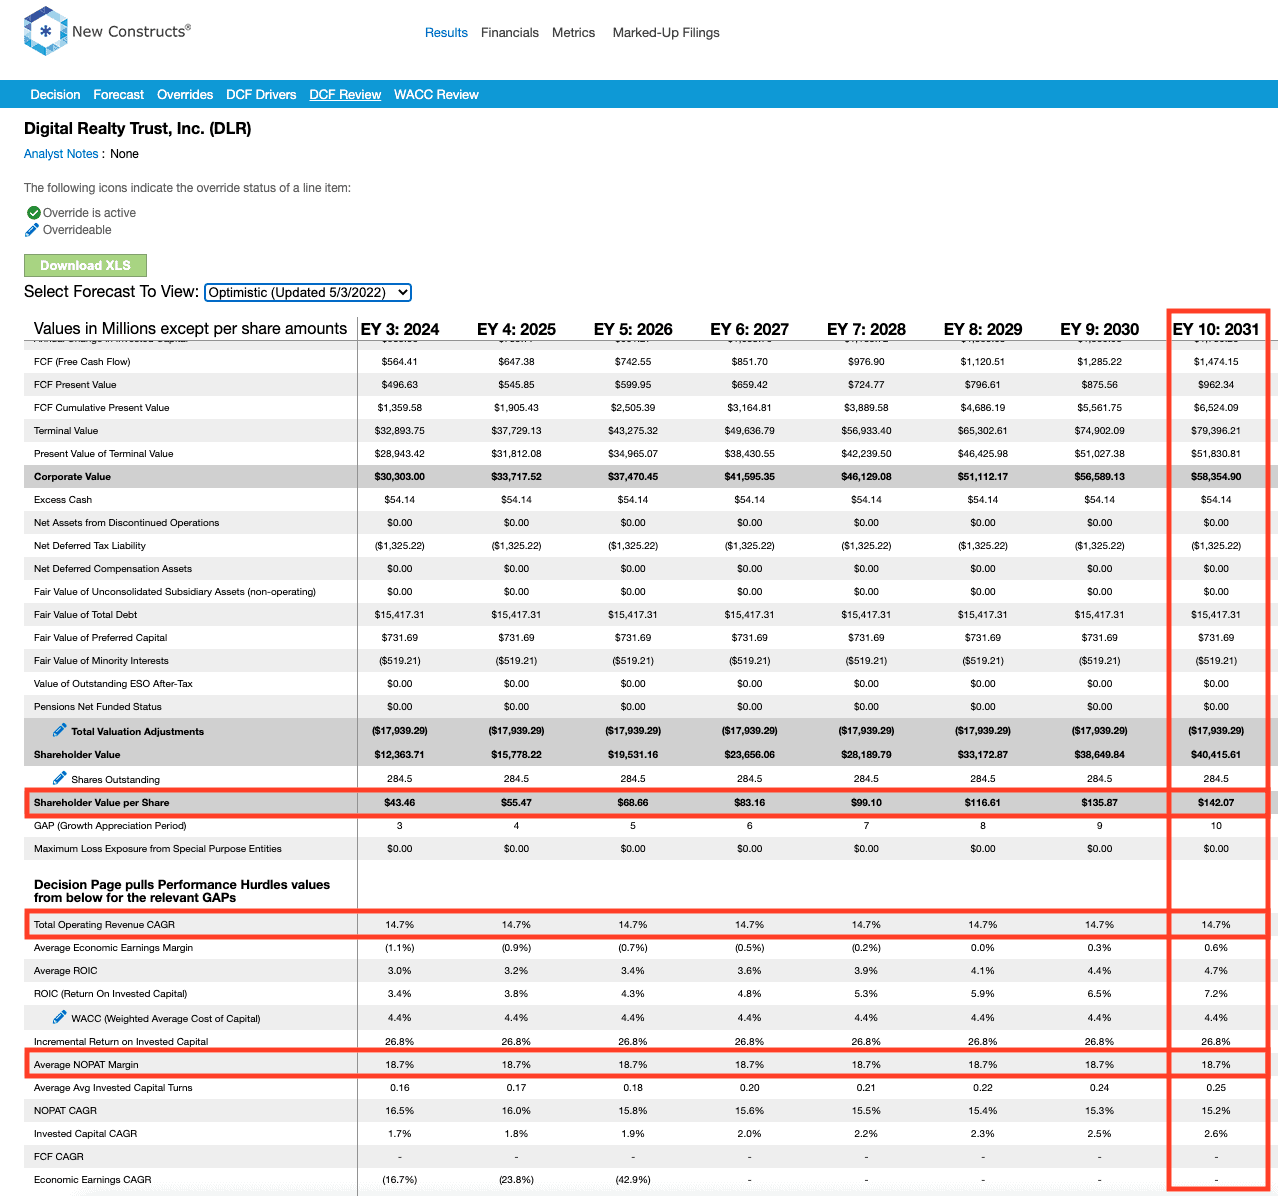Click the Average Economic Earnings Margin label
1278x1196 pixels.
click(x=113, y=948)
